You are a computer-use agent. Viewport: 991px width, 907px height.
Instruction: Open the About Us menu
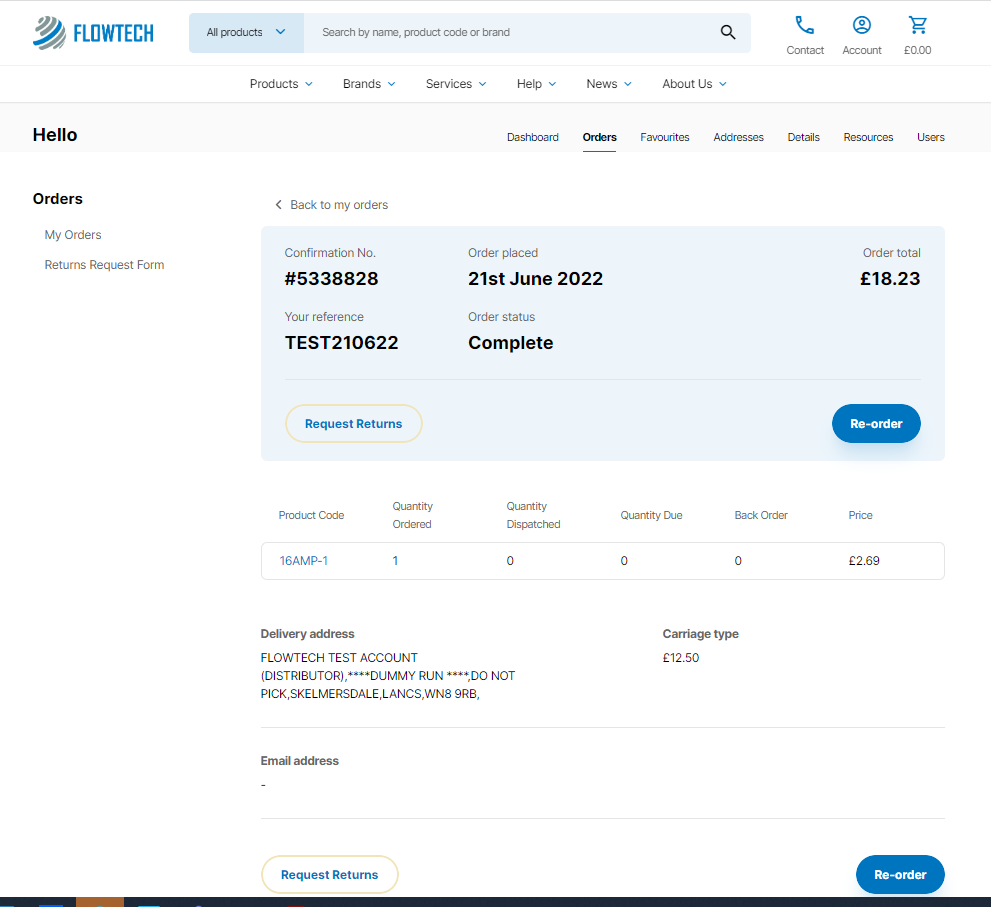pyautogui.click(x=695, y=84)
